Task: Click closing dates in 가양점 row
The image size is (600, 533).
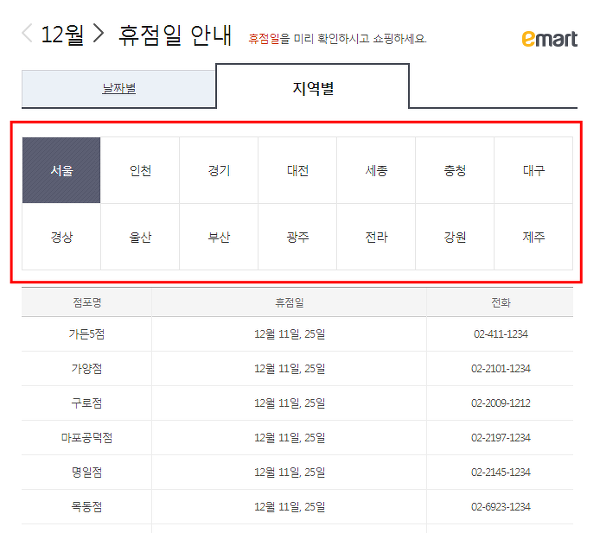Action: (x=290, y=368)
